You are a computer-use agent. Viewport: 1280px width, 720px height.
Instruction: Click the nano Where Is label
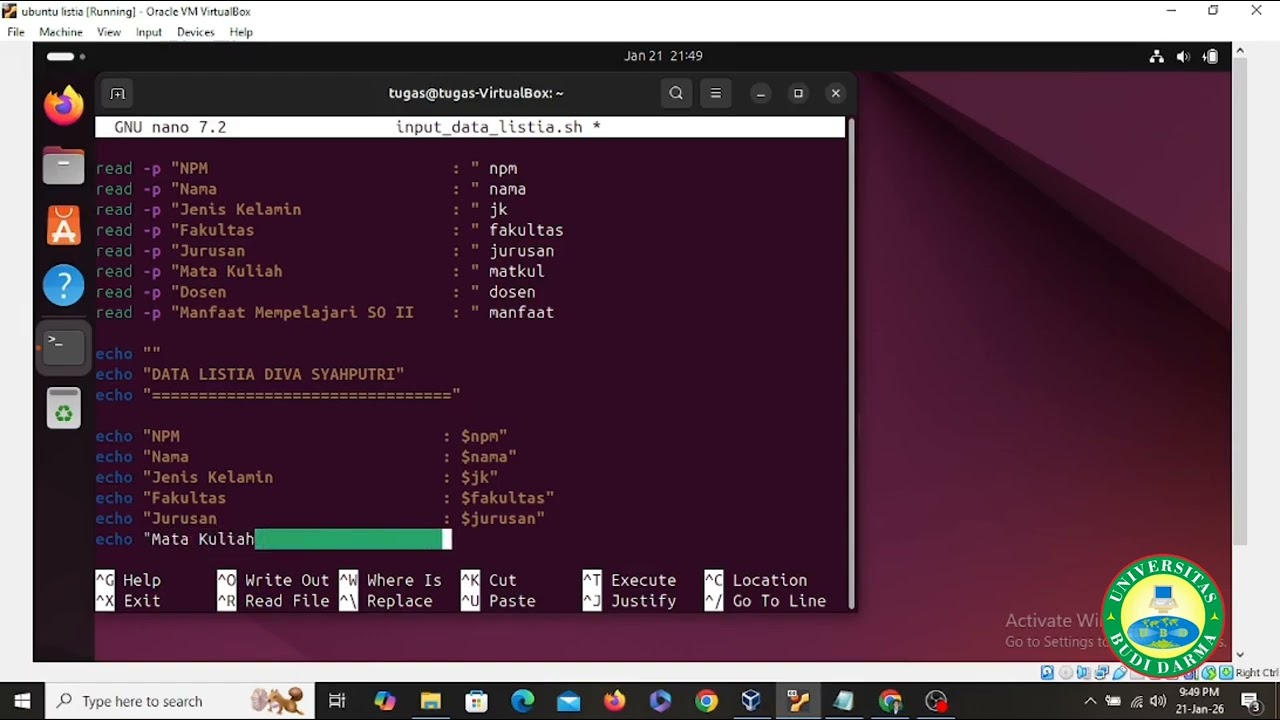404,580
